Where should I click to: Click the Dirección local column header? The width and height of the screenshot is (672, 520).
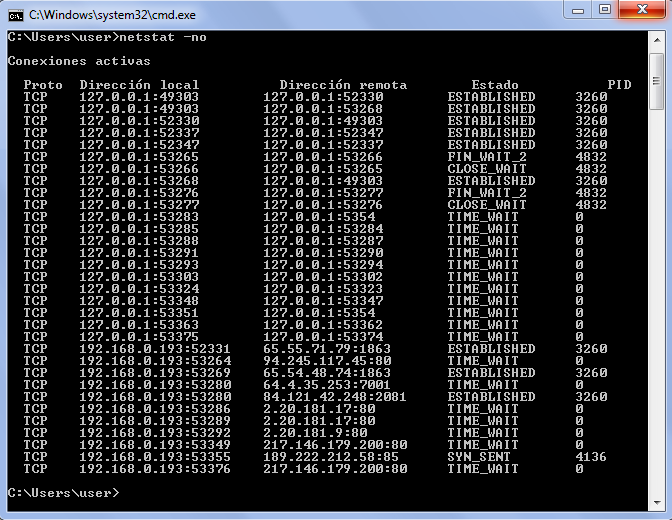(x=139, y=85)
